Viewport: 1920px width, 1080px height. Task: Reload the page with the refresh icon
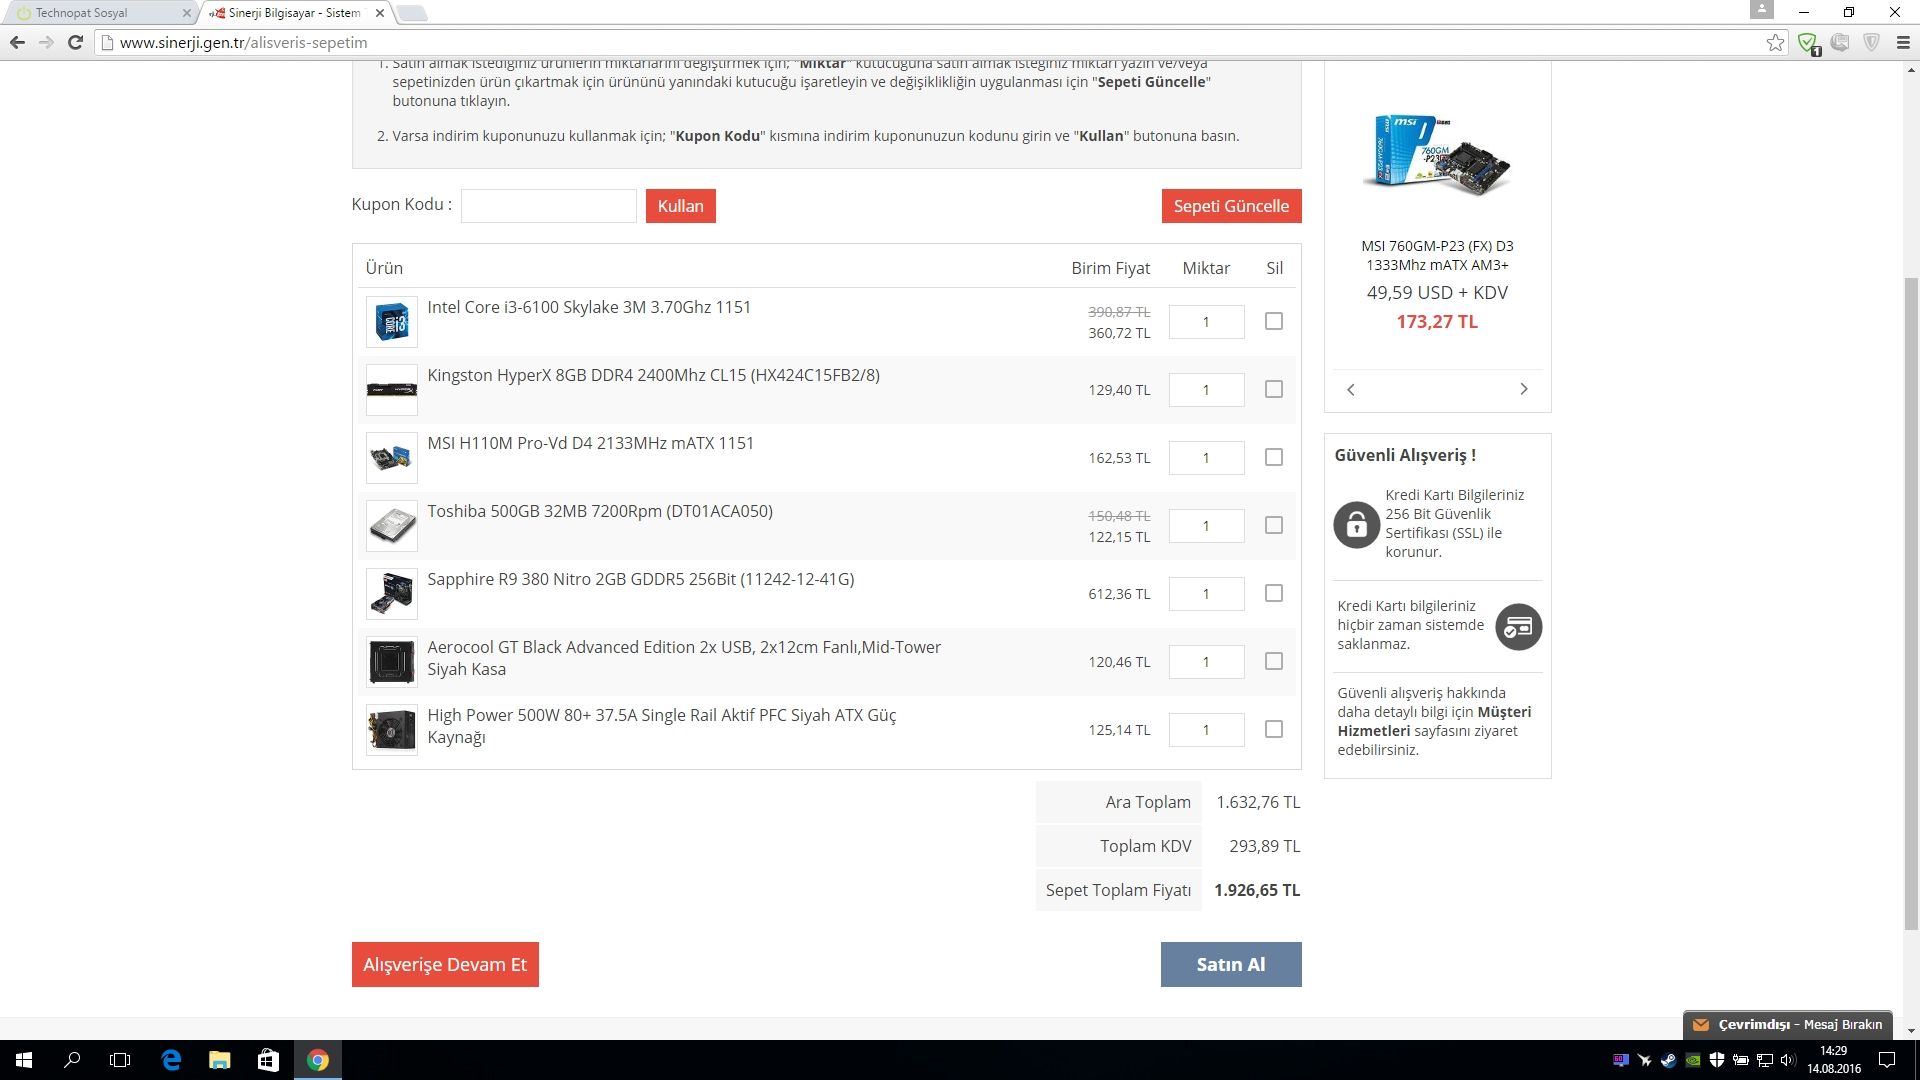tap(75, 42)
